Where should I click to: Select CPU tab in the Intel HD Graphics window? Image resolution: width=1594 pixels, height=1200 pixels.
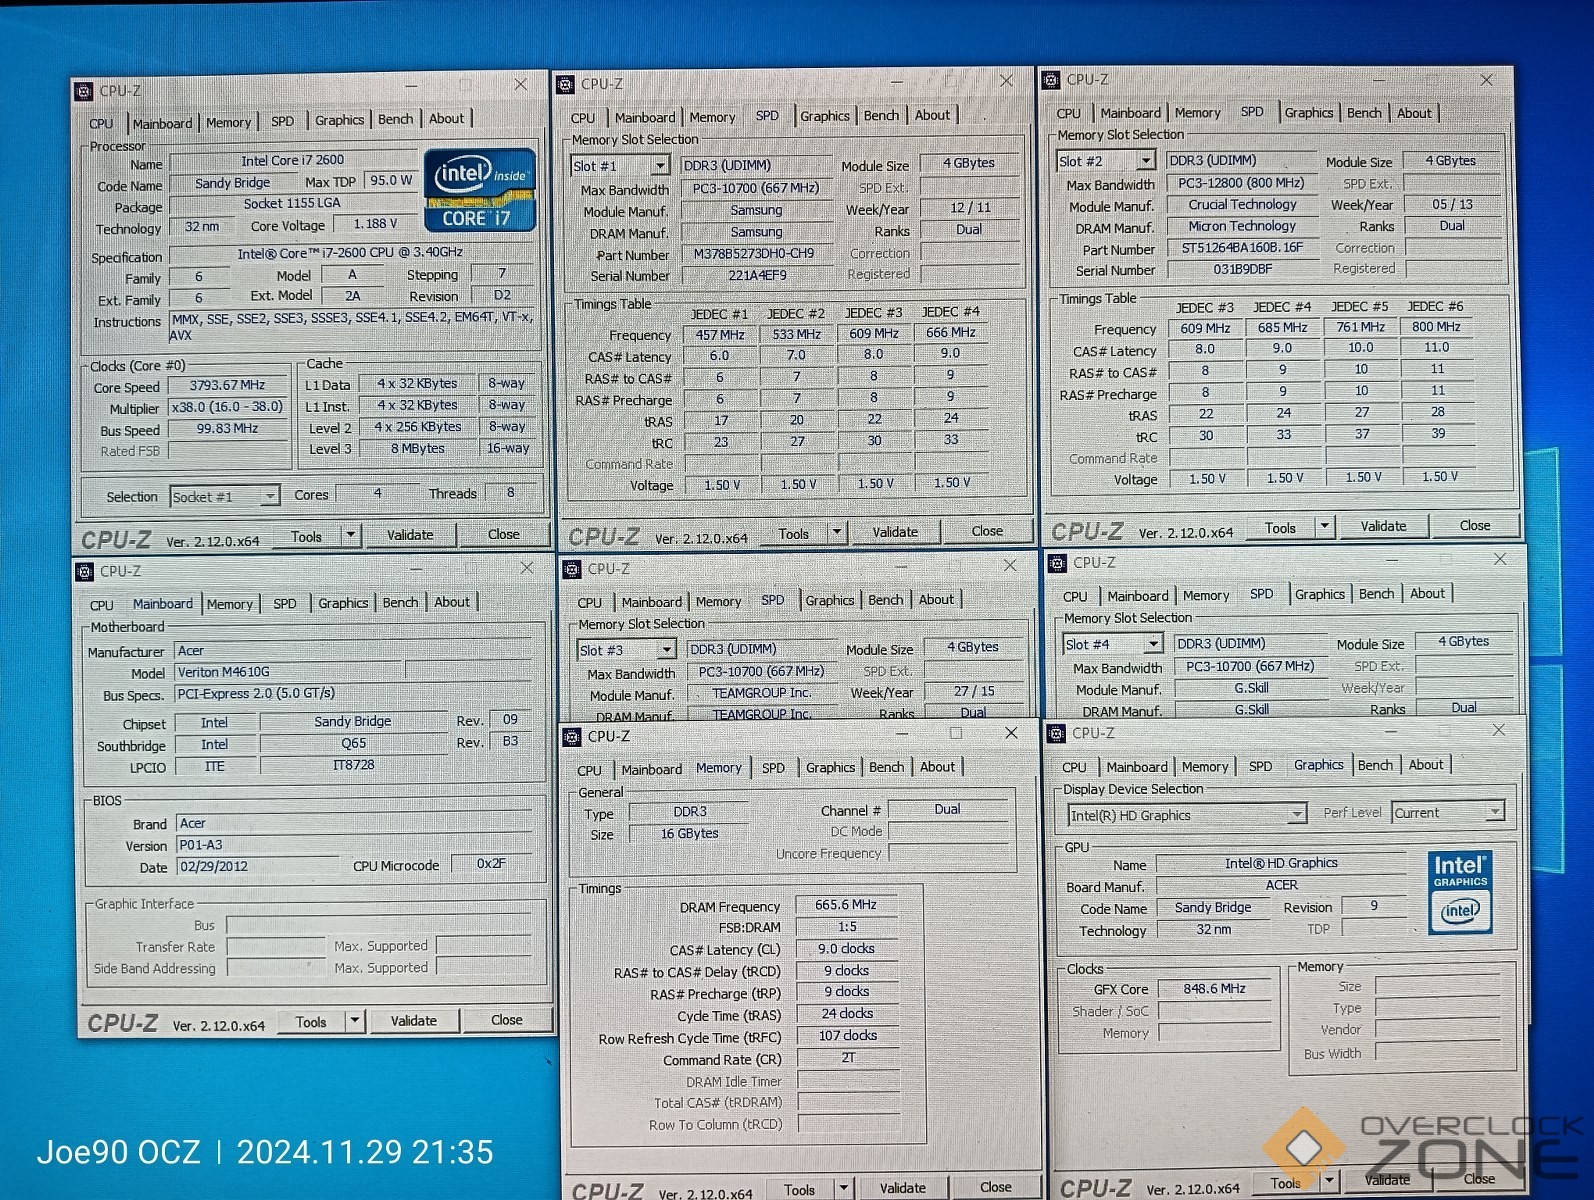coord(1074,767)
